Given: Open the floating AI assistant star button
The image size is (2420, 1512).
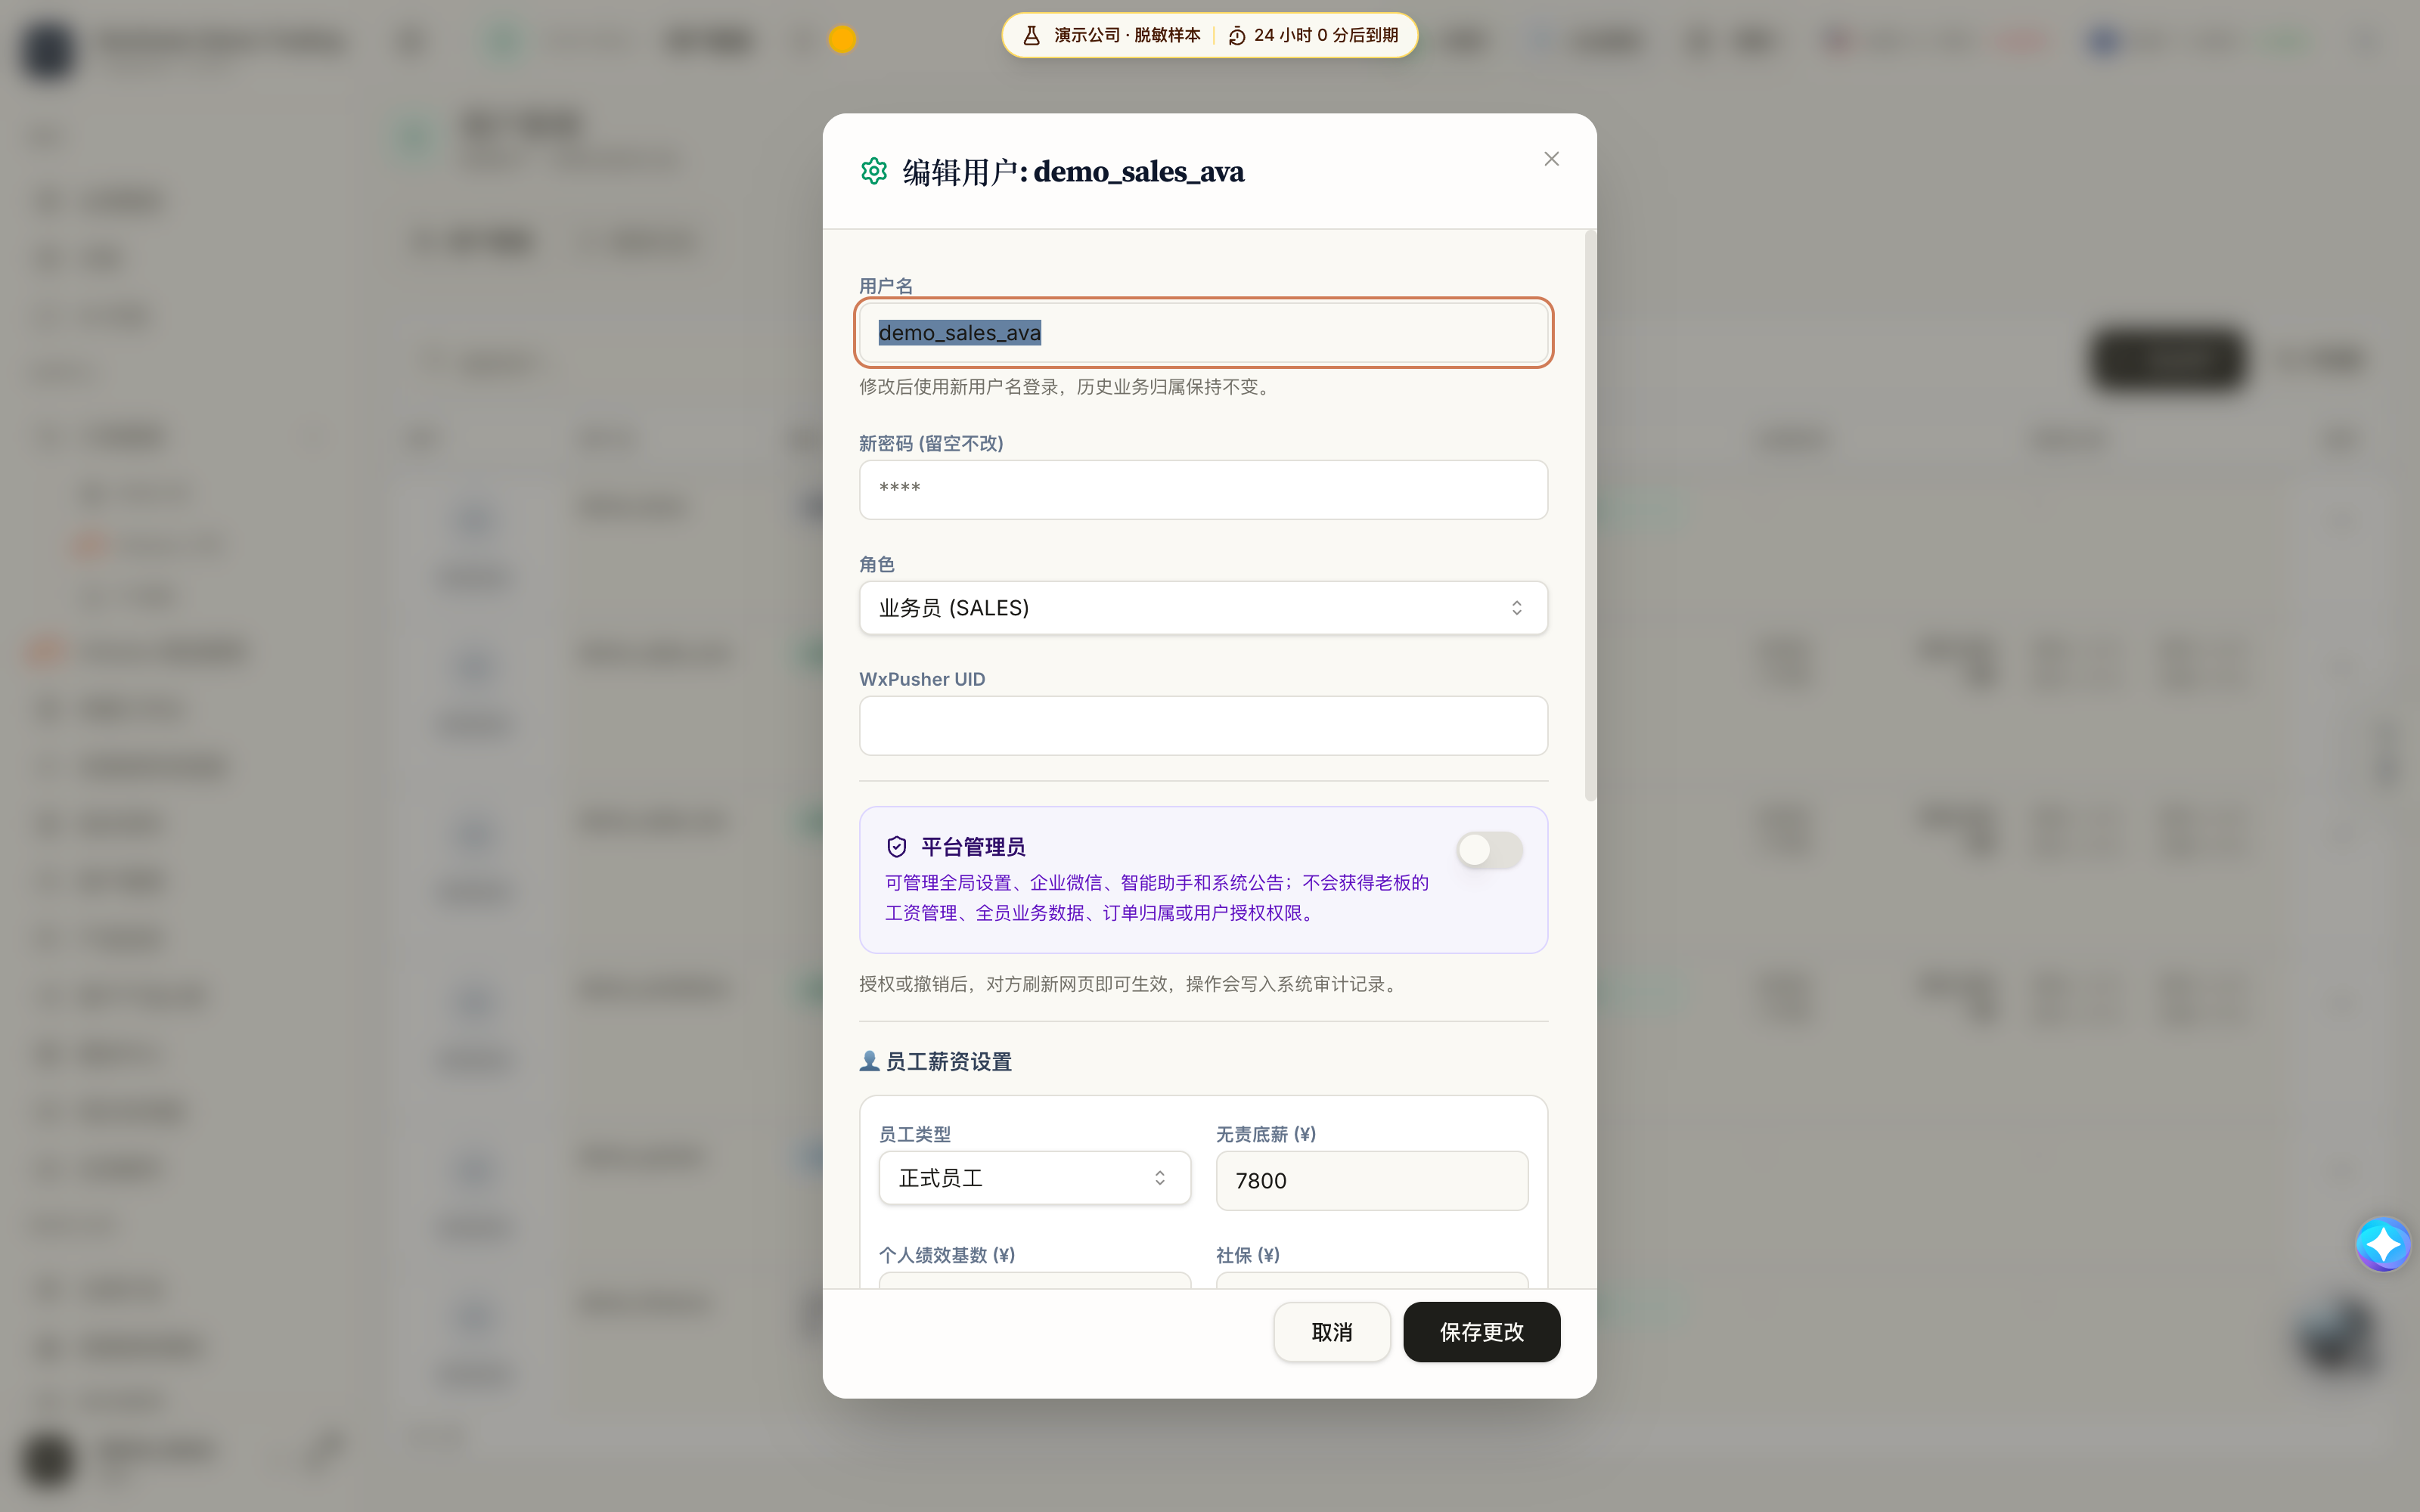Looking at the screenshot, I should (2383, 1244).
